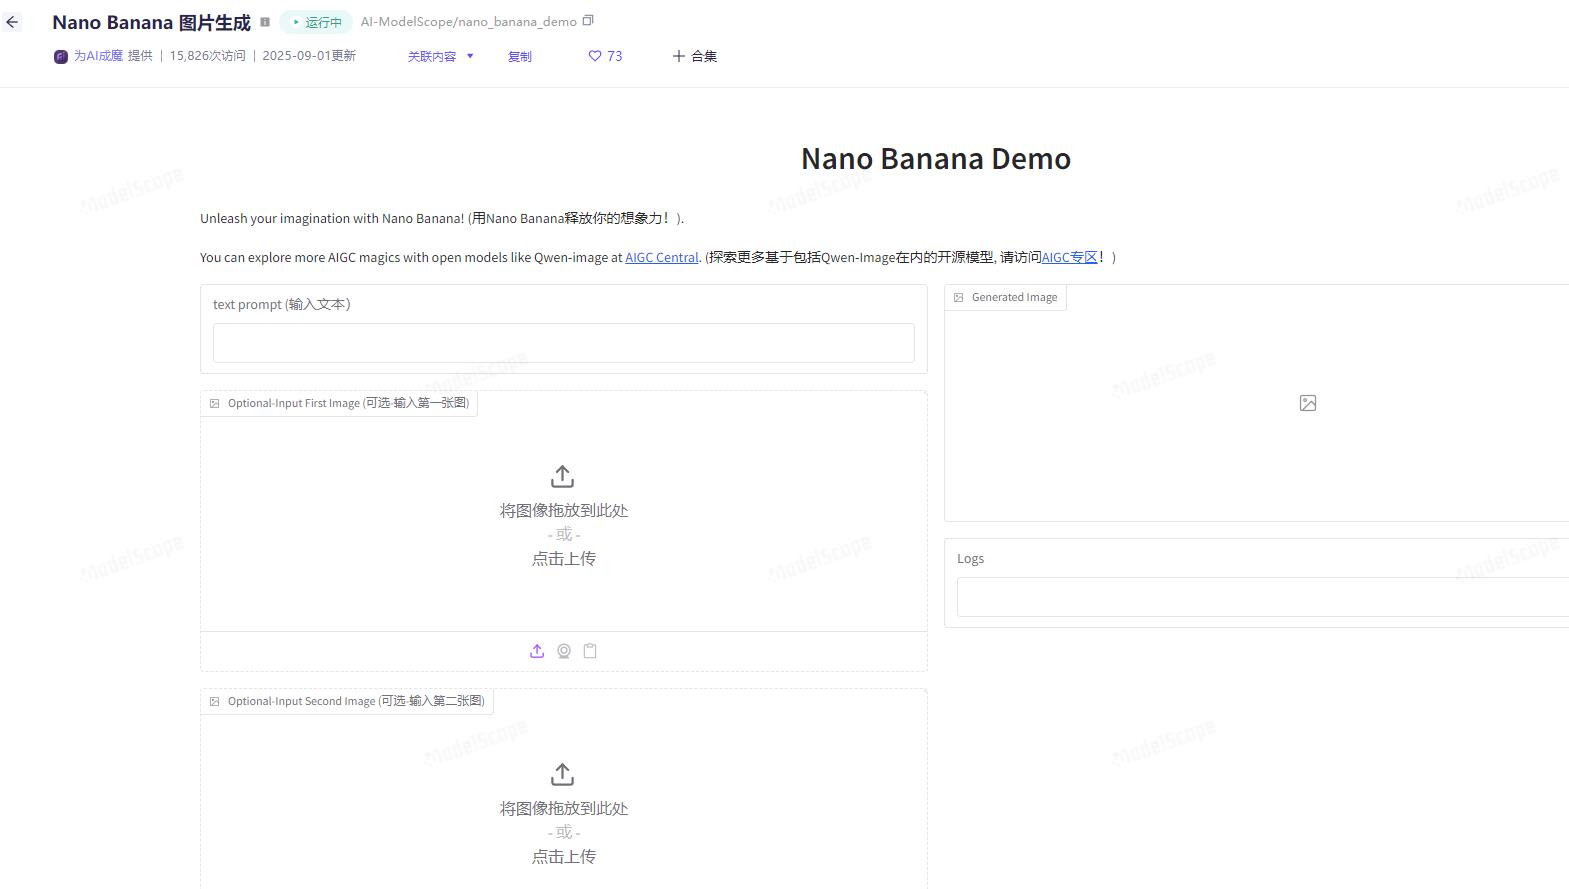Viewport: 1569px width, 889px height.
Task: Click the Optional-Input First Image label
Action: tap(348, 403)
